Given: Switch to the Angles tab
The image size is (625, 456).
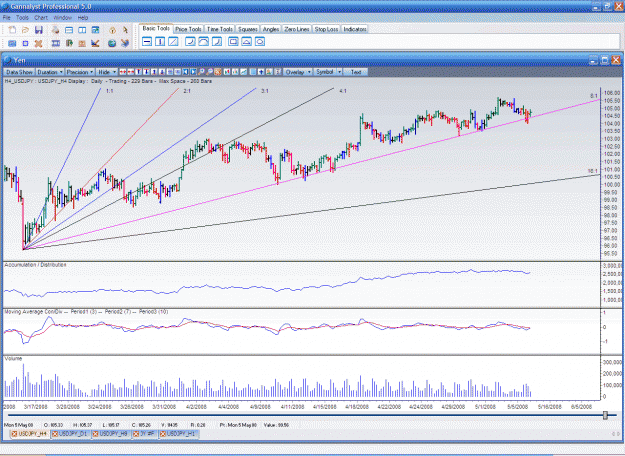Looking at the screenshot, I should [271, 29].
